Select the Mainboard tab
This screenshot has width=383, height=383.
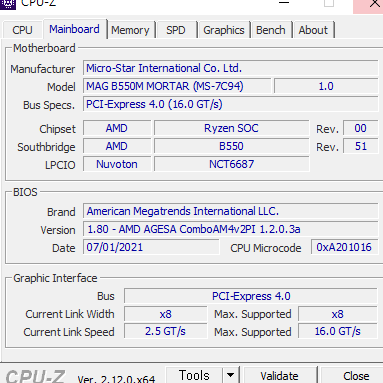click(x=74, y=29)
